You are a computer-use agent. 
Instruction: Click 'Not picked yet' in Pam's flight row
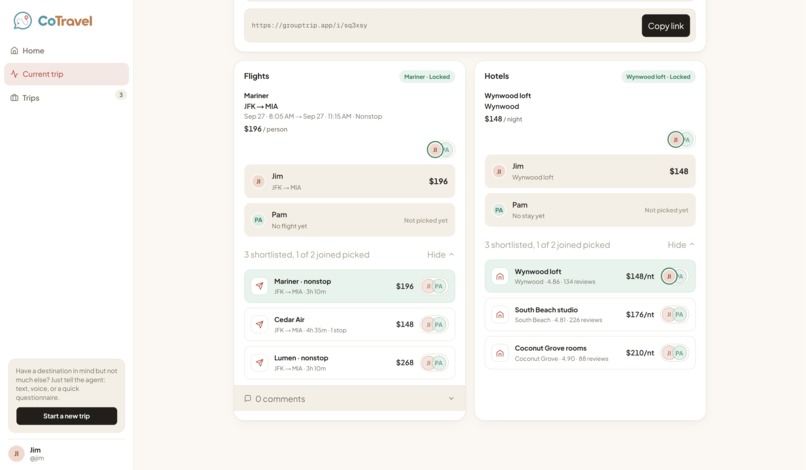click(x=426, y=220)
